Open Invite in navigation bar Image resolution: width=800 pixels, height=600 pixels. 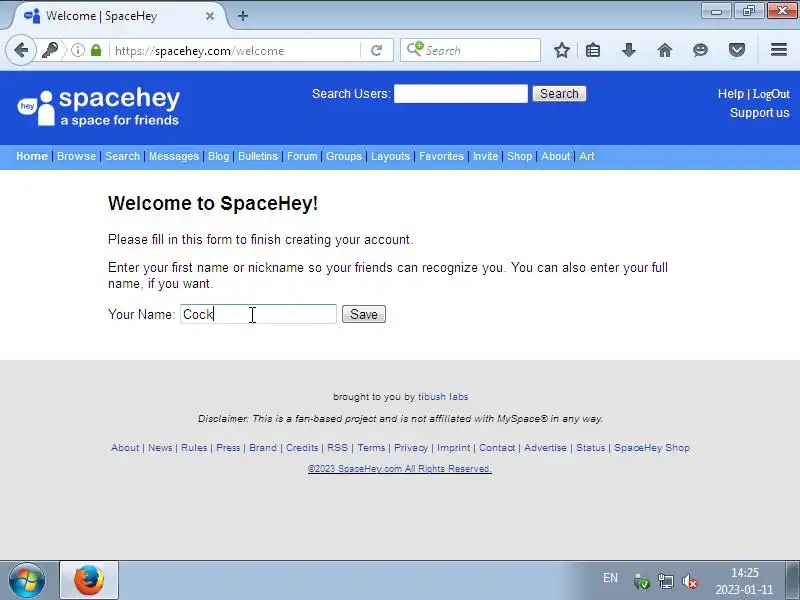pyautogui.click(x=485, y=156)
